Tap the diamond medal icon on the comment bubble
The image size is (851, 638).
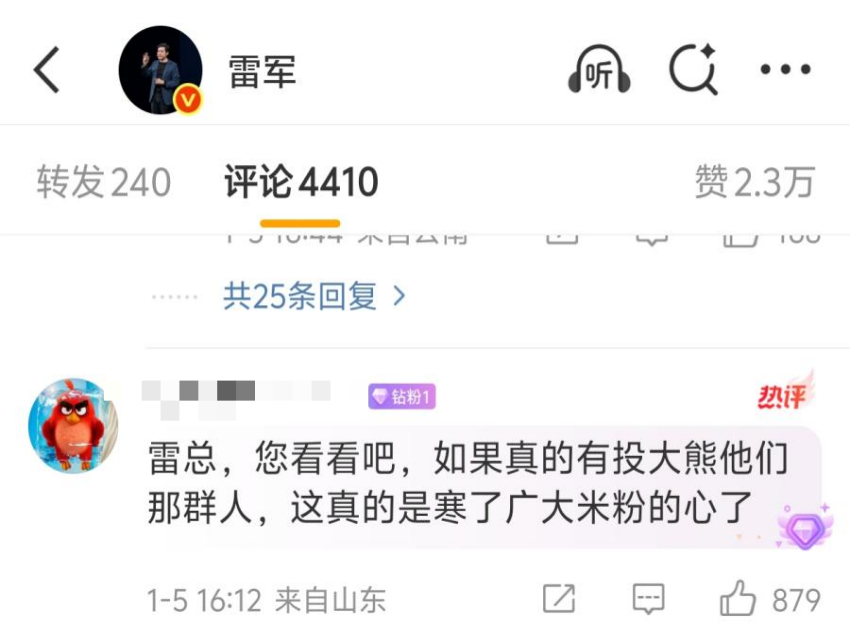[x=805, y=527]
